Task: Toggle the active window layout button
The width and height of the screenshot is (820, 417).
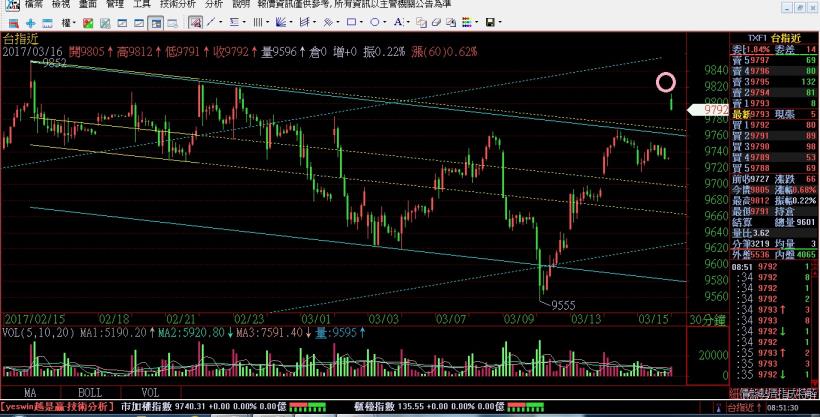Action: pos(156,22)
